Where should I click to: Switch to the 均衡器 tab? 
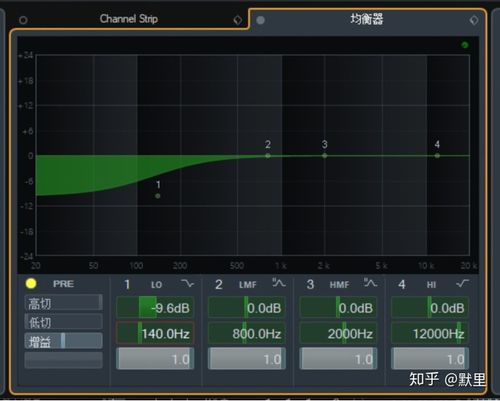(x=367, y=19)
